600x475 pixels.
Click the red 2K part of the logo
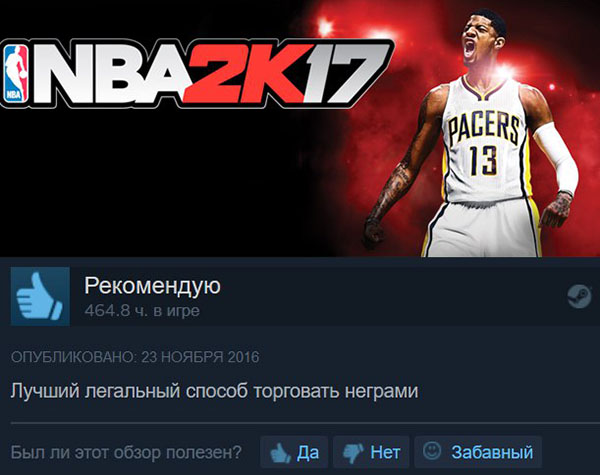(x=247, y=73)
